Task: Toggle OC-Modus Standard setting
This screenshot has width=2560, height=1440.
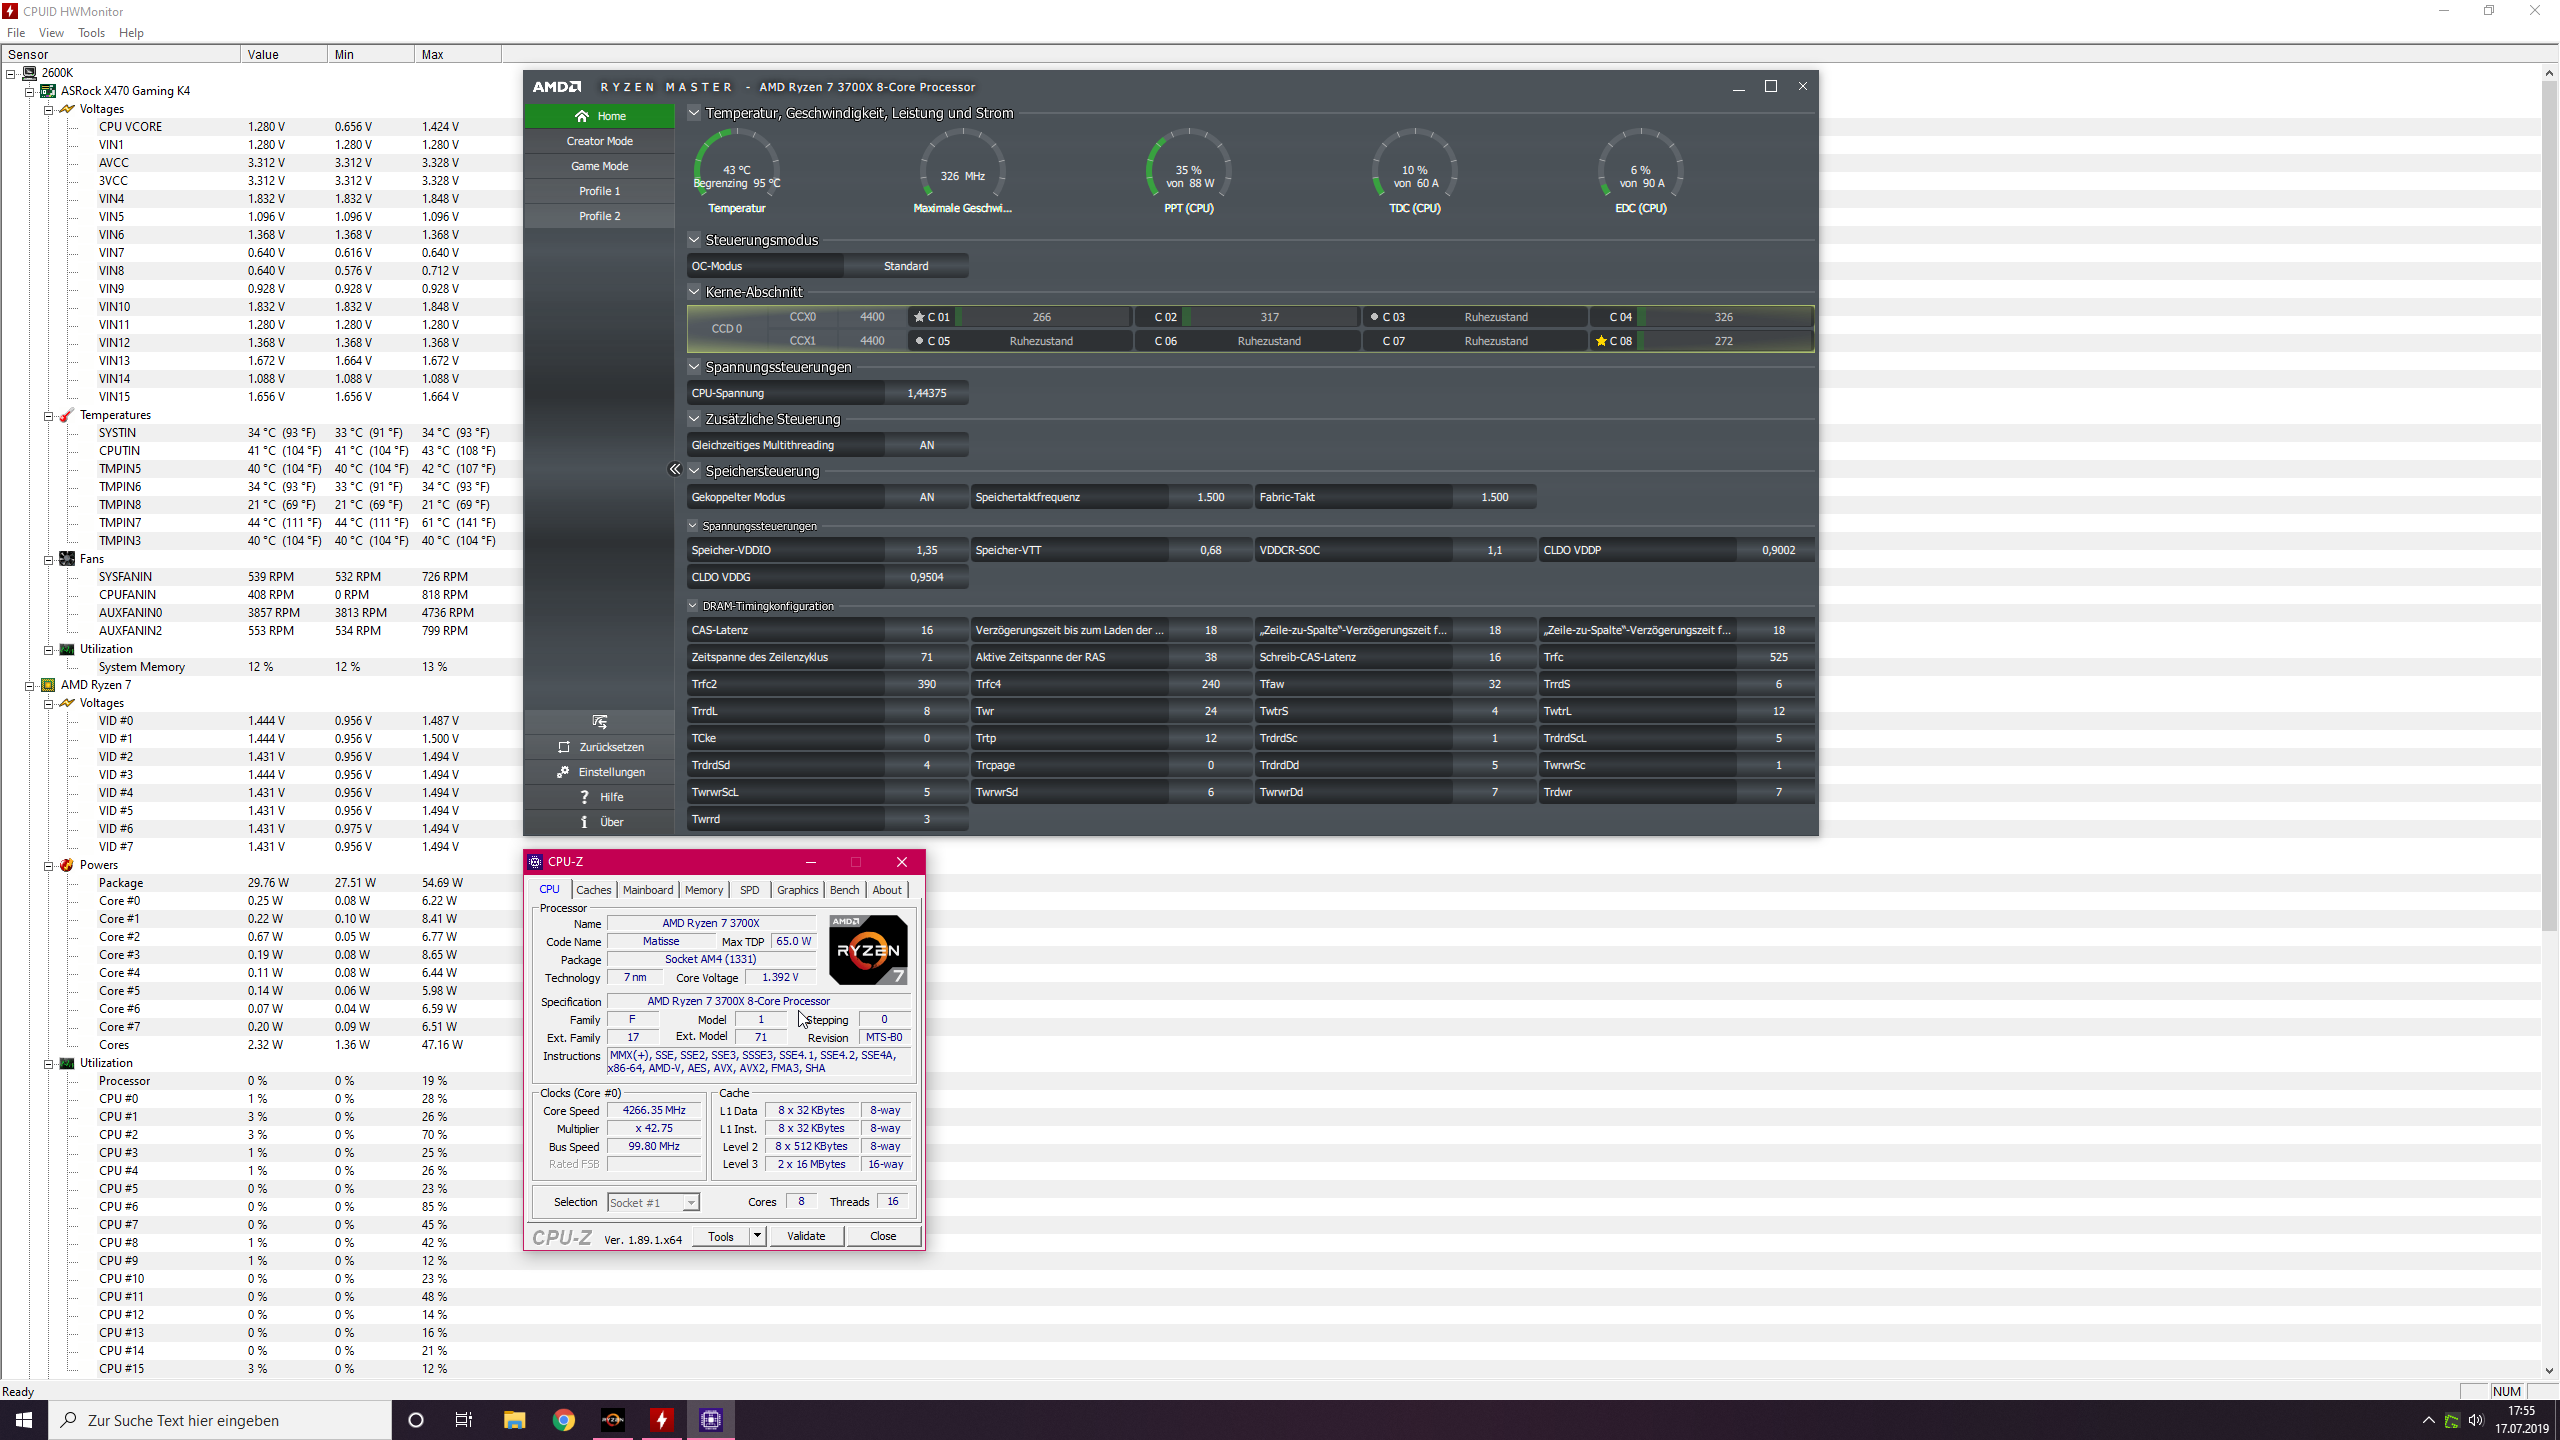Action: point(905,266)
